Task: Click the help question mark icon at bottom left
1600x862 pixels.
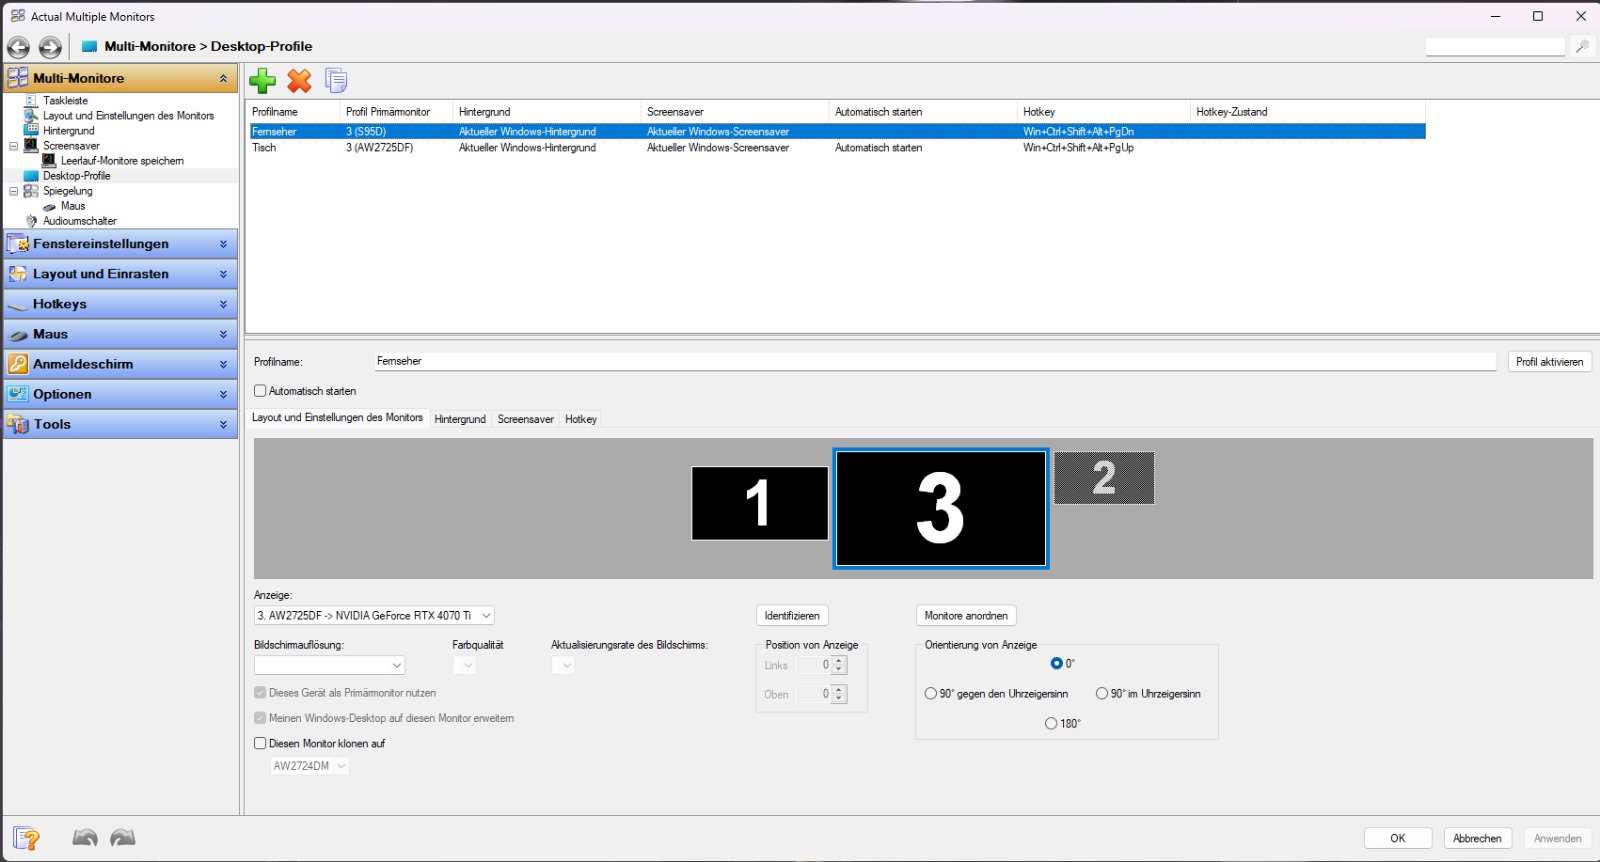Action: tap(26, 838)
